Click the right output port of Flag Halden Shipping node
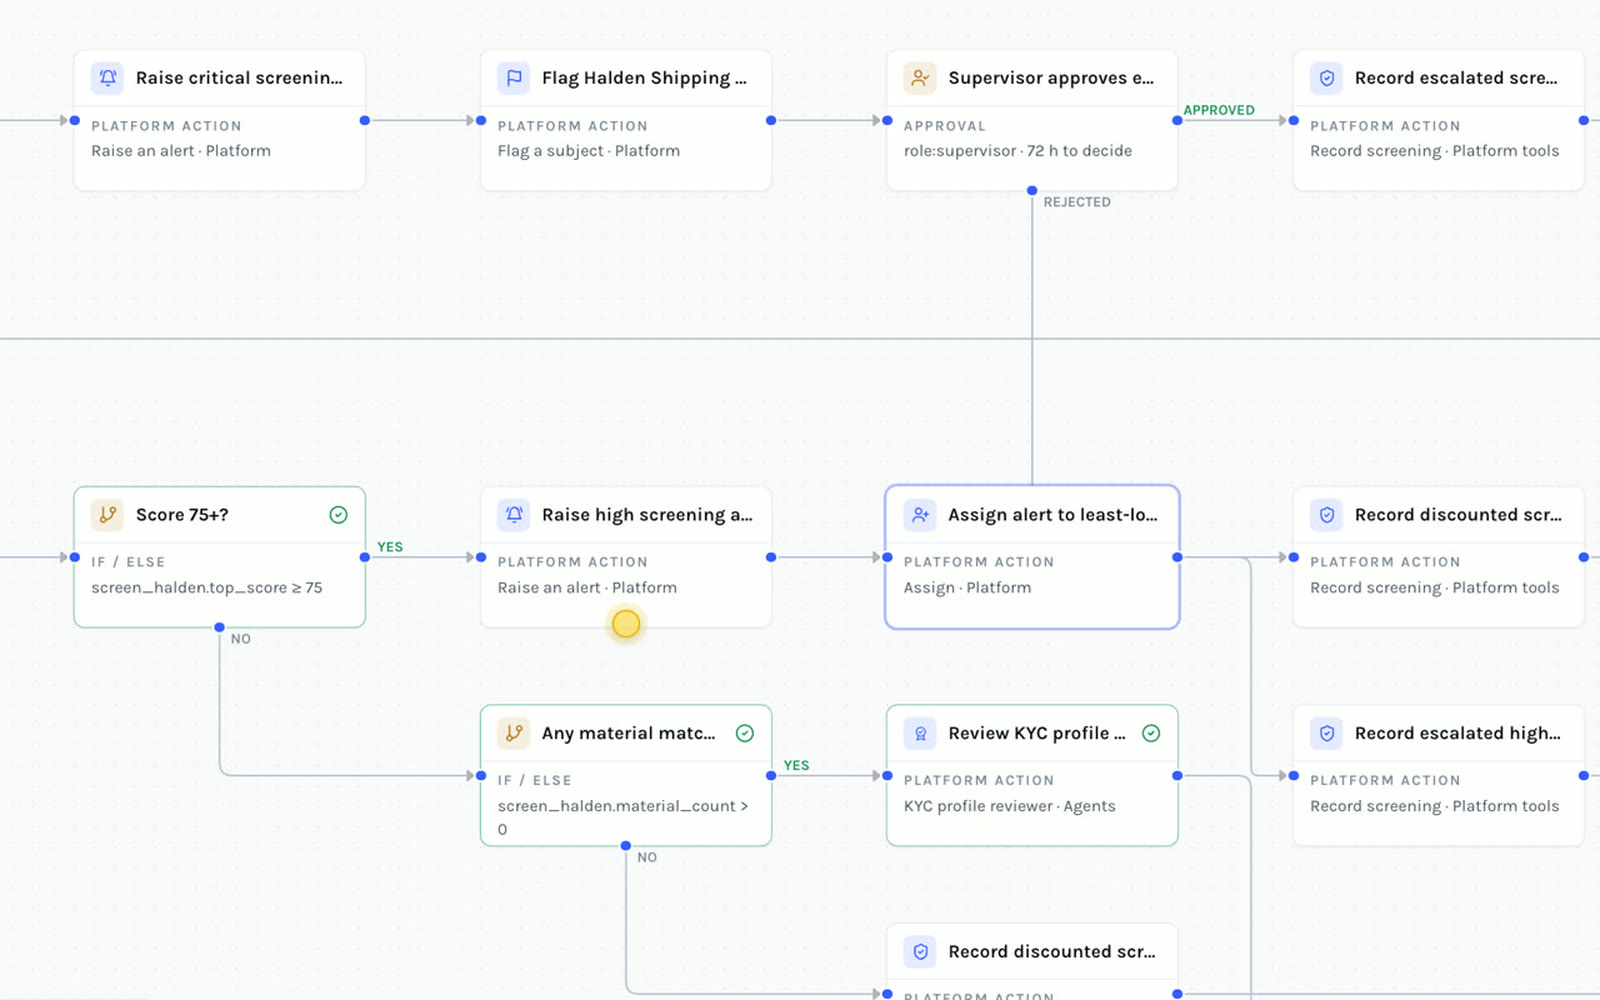Image resolution: width=1600 pixels, height=1000 pixels. (x=771, y=121)
